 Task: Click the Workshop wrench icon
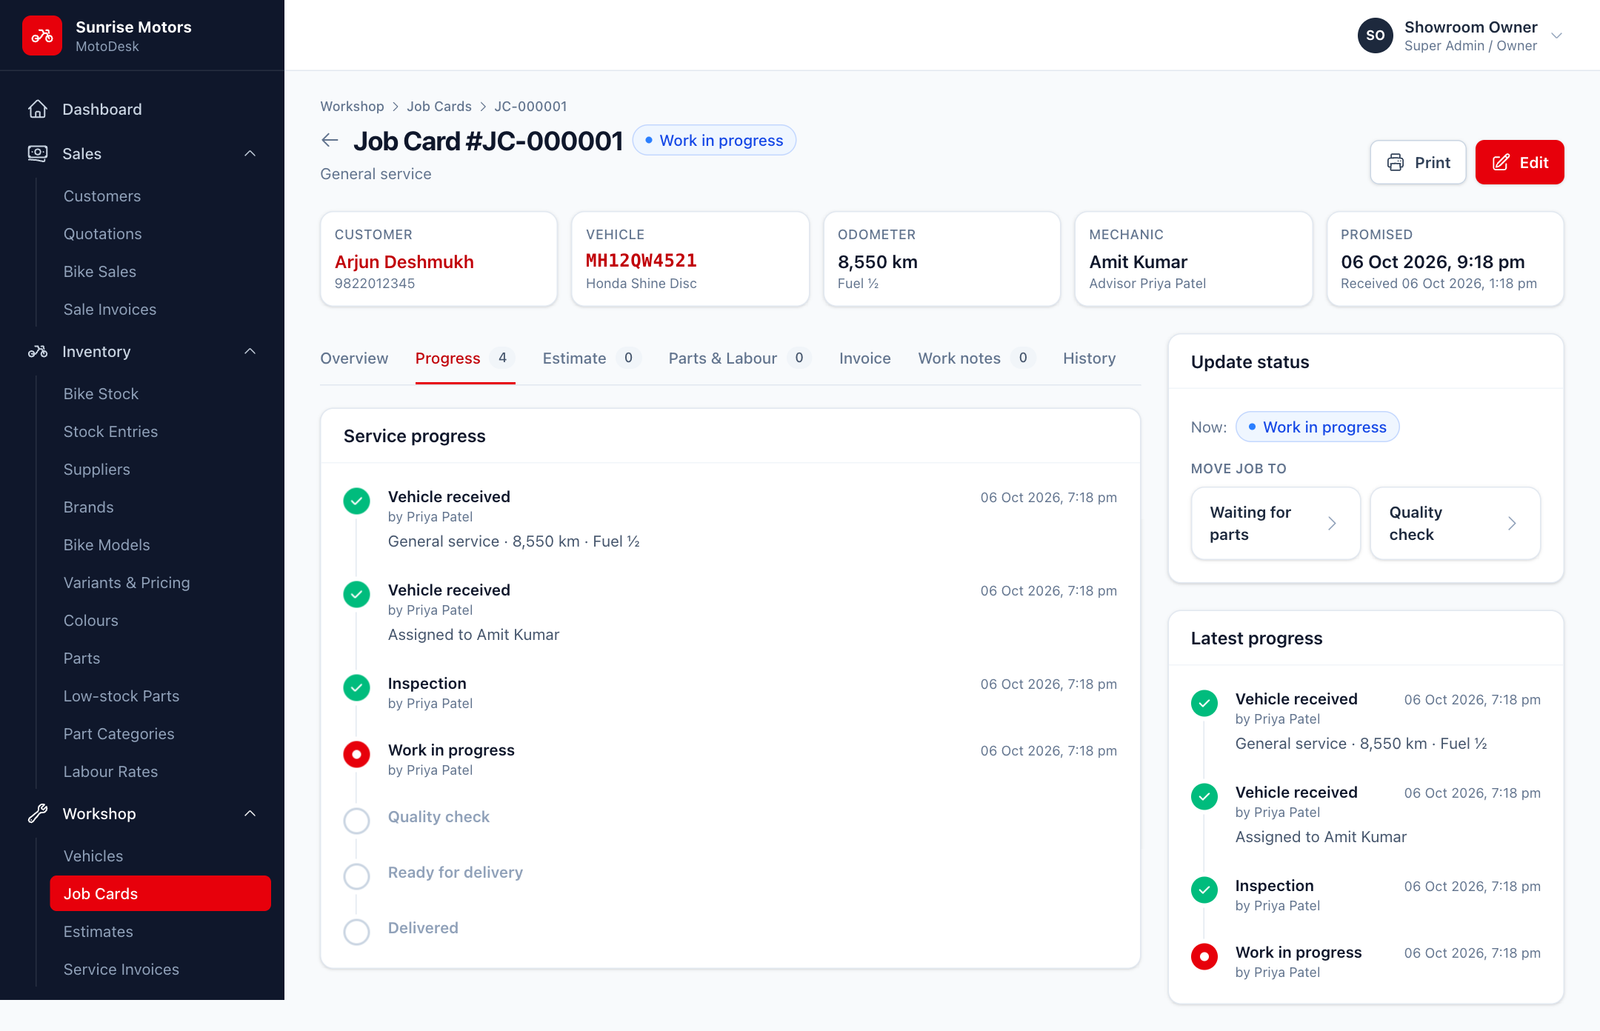(38, 813)
